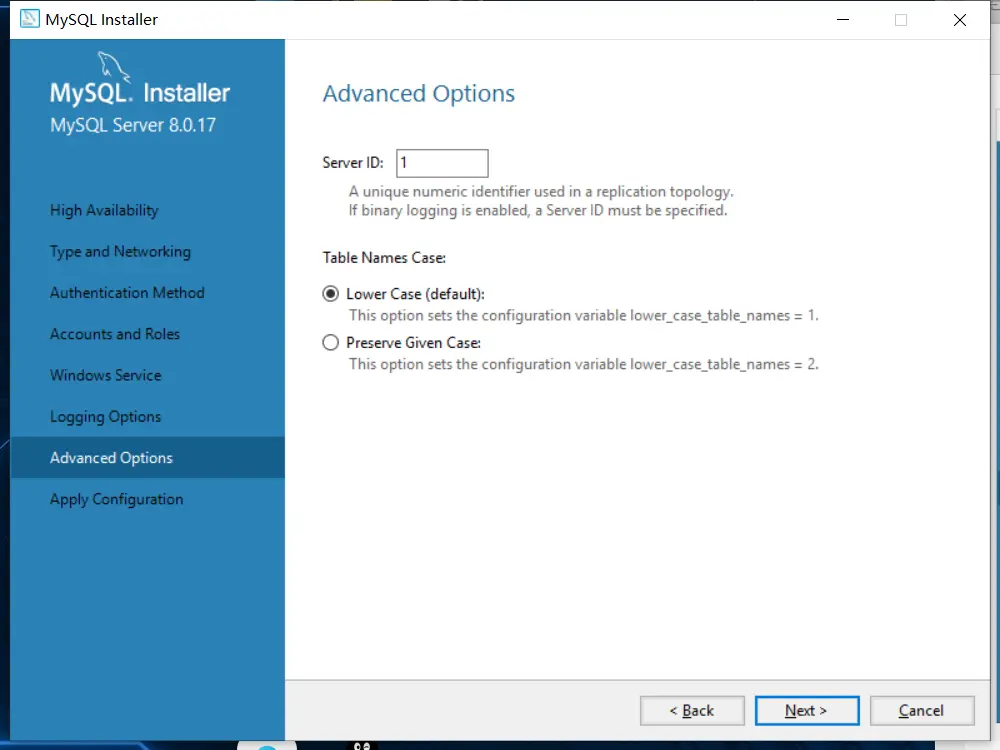Viewport: 1000px width, 750px height.
Task: Open Apply Configuration step
Action: point(116,499)
